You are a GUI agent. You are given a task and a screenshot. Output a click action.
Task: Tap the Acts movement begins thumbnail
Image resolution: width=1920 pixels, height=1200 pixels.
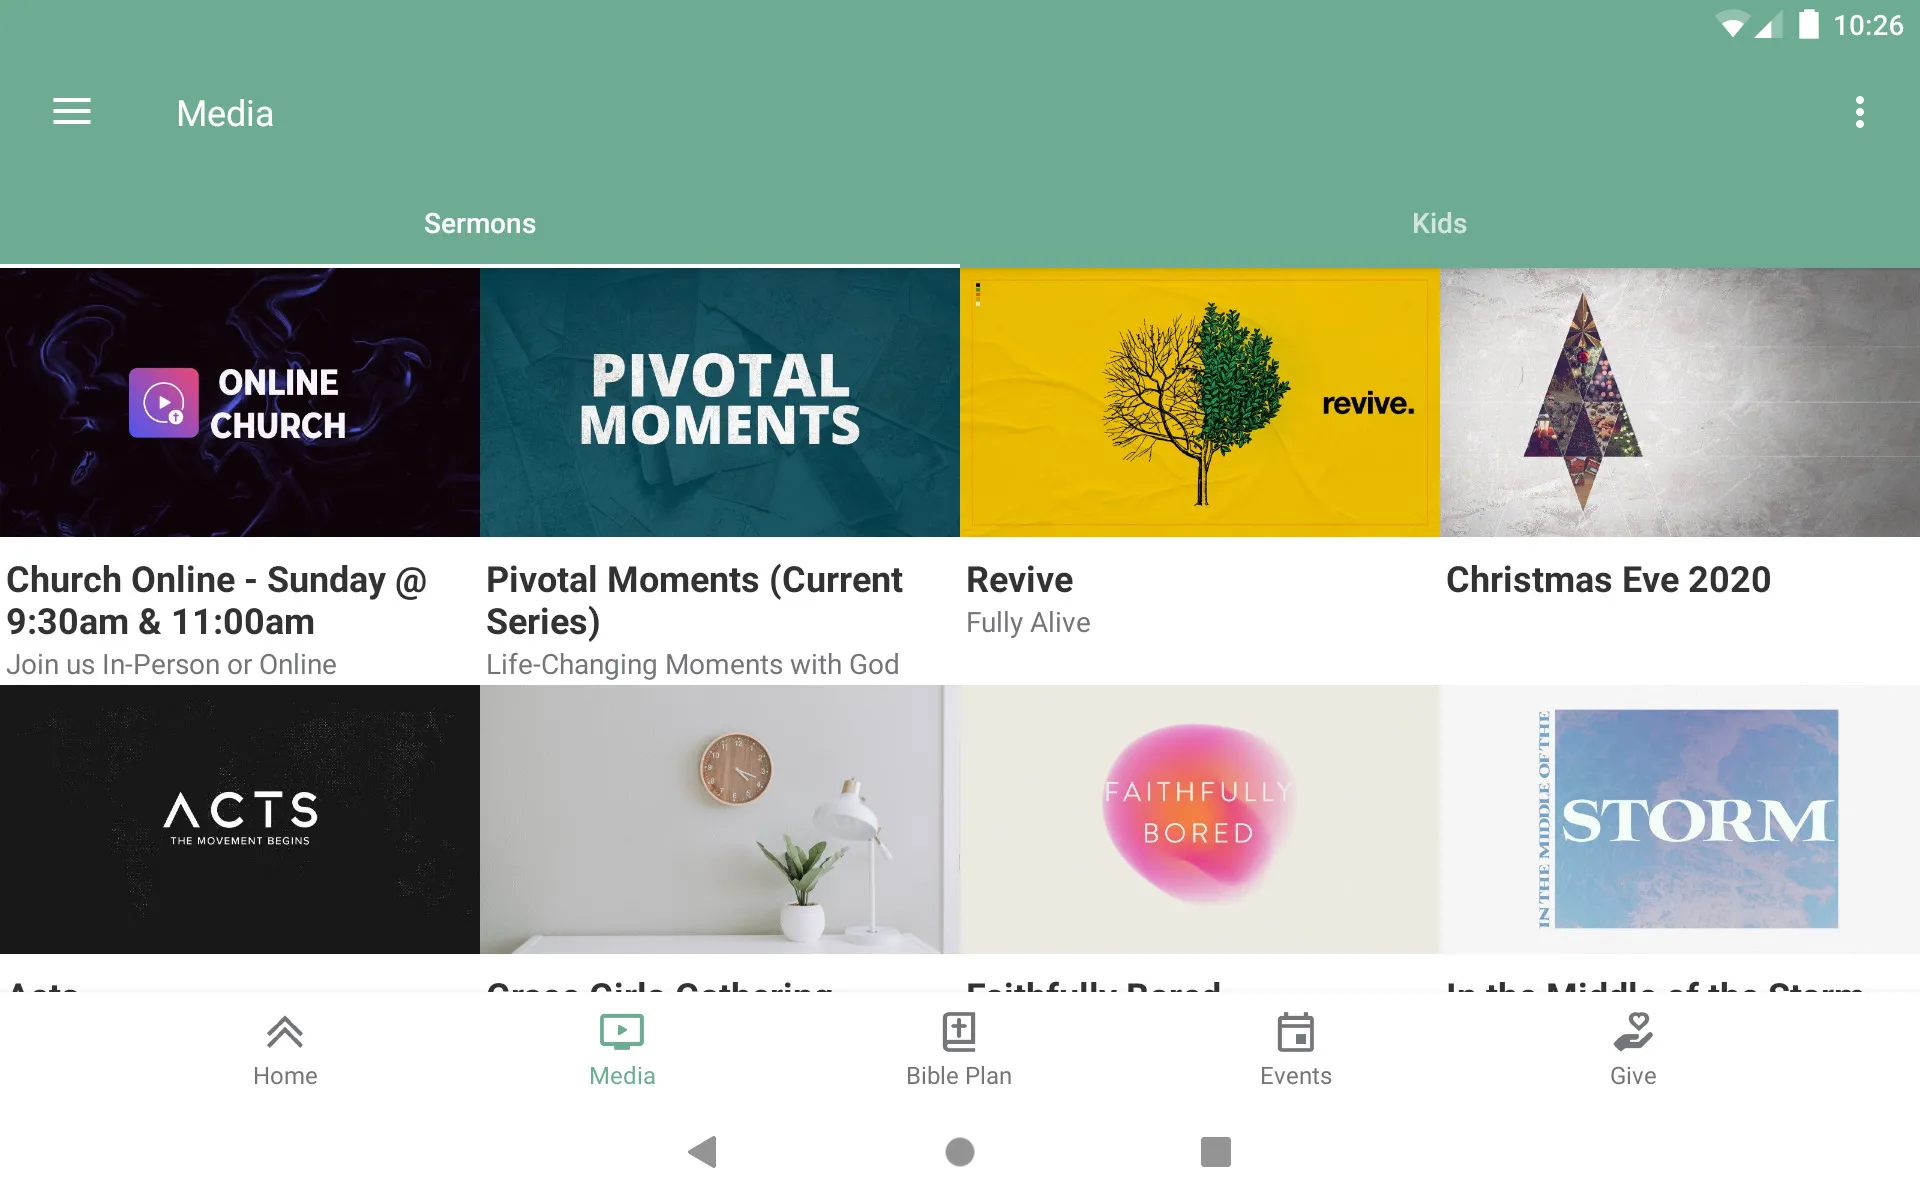point(241,818)
